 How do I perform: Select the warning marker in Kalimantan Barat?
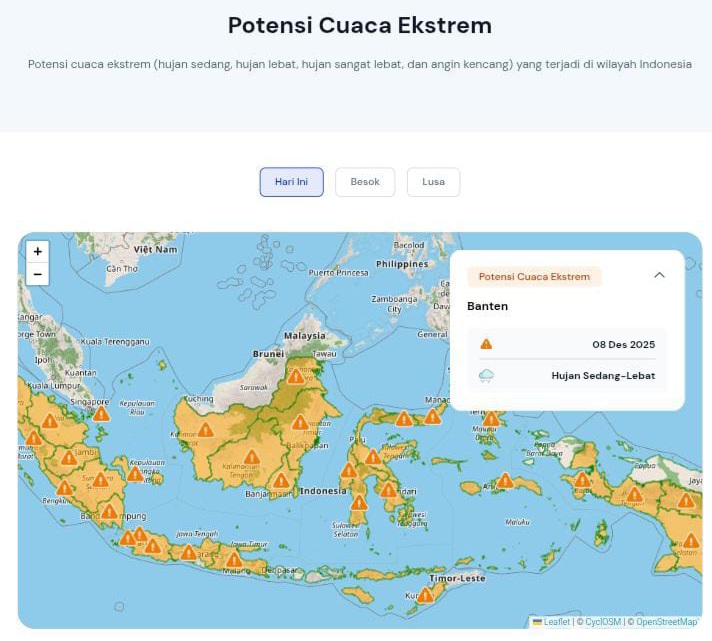point(205,429)
